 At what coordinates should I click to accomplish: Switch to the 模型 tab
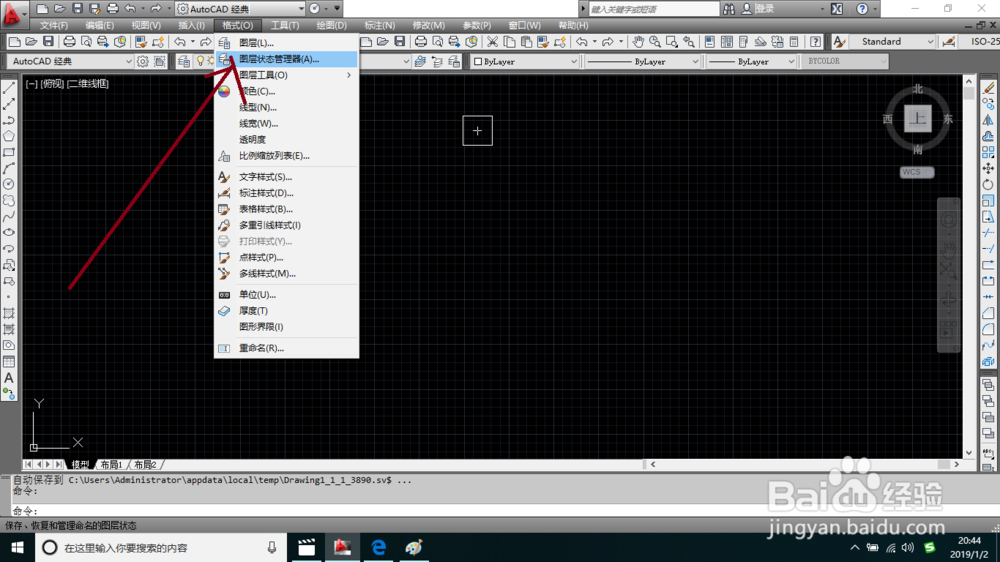pos(80,465)
